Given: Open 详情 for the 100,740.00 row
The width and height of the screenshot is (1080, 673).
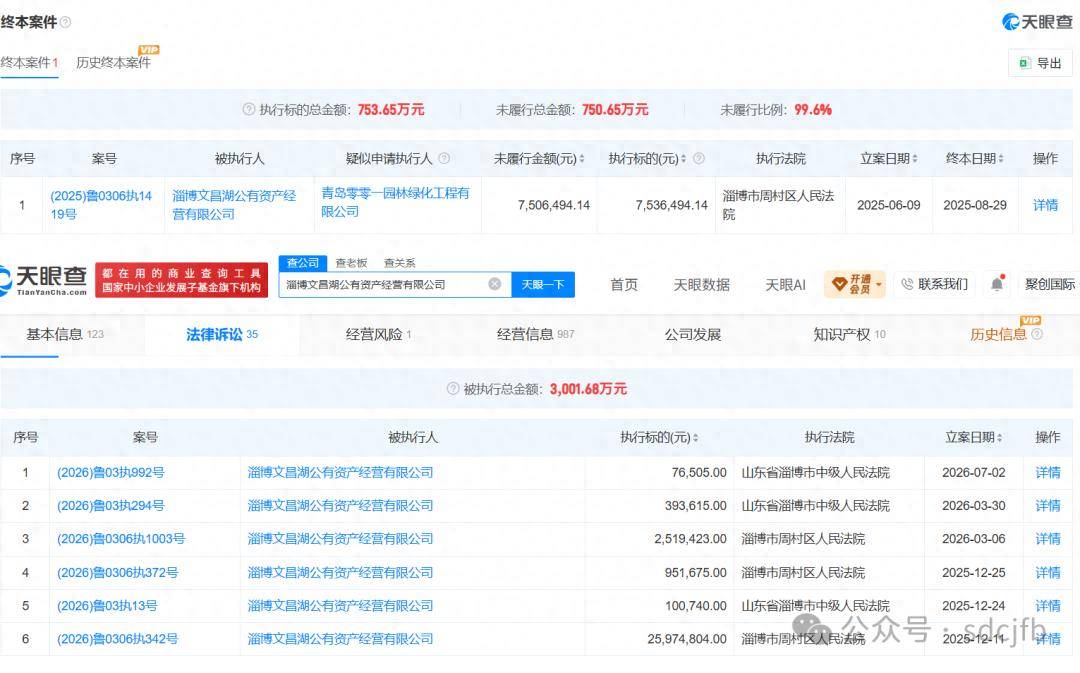Looking at the screenshot, I should (x=1048, y=605).
